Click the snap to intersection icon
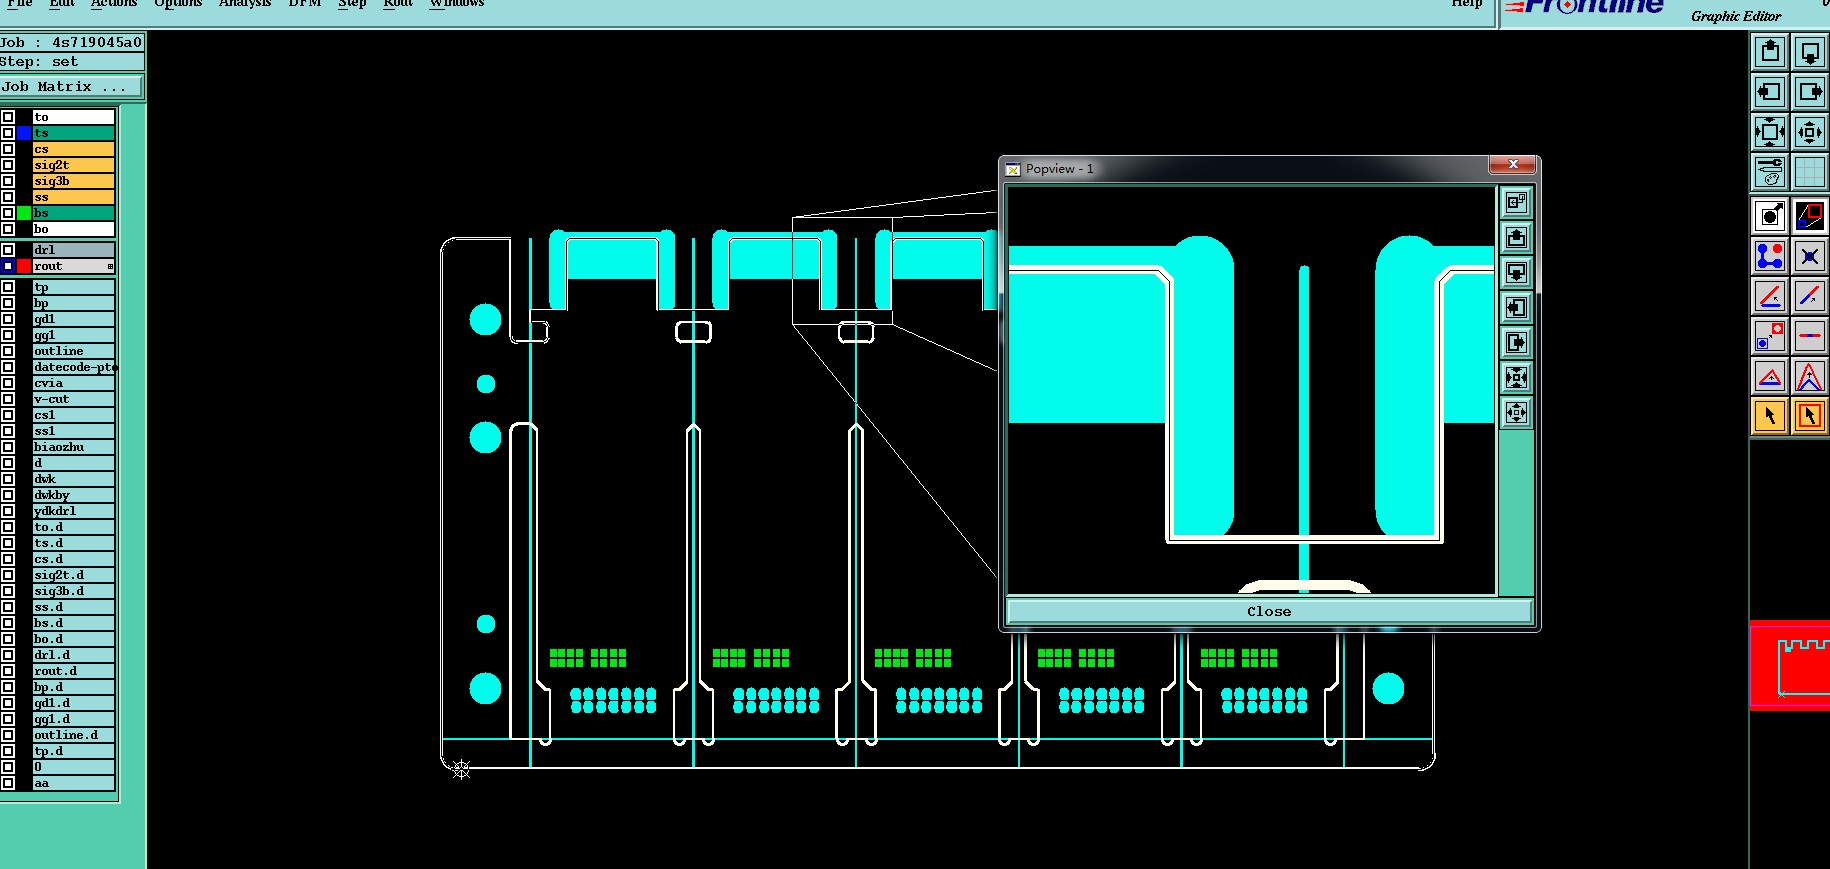This screenshot has width=1830, height=869. click(1809, 256)
